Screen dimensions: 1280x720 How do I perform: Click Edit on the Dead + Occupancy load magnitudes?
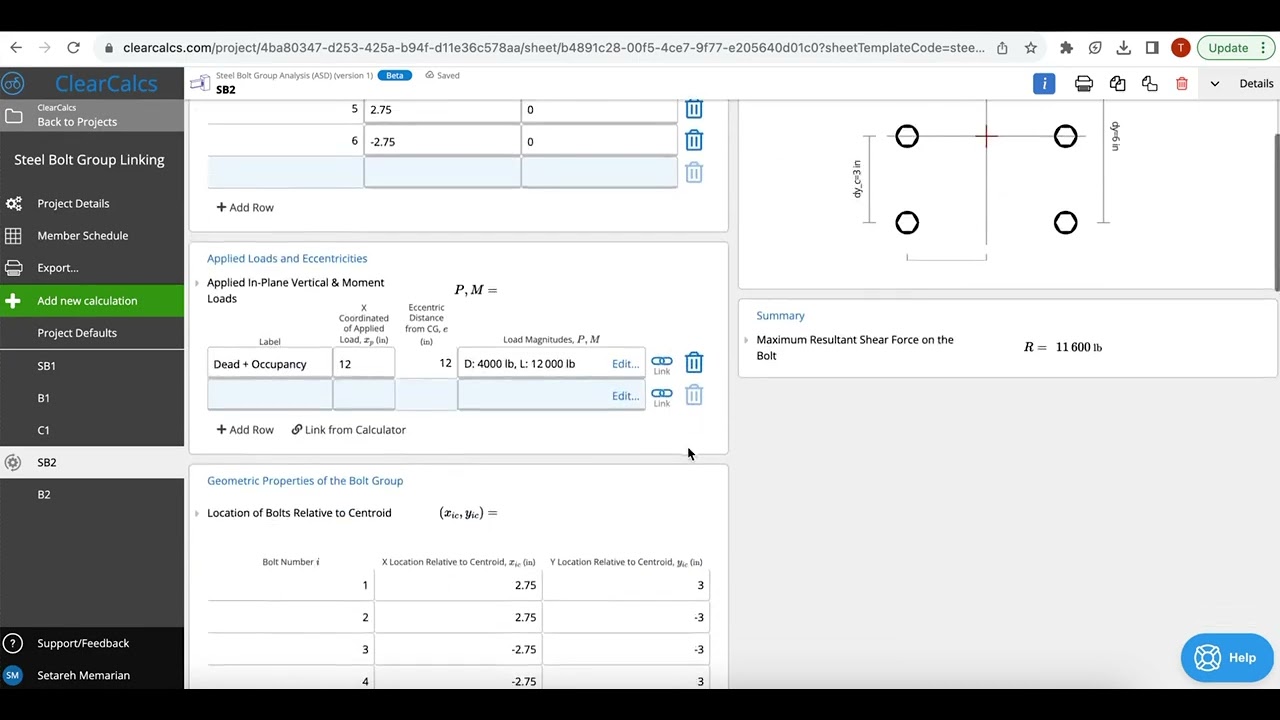(x=625, y=364)
